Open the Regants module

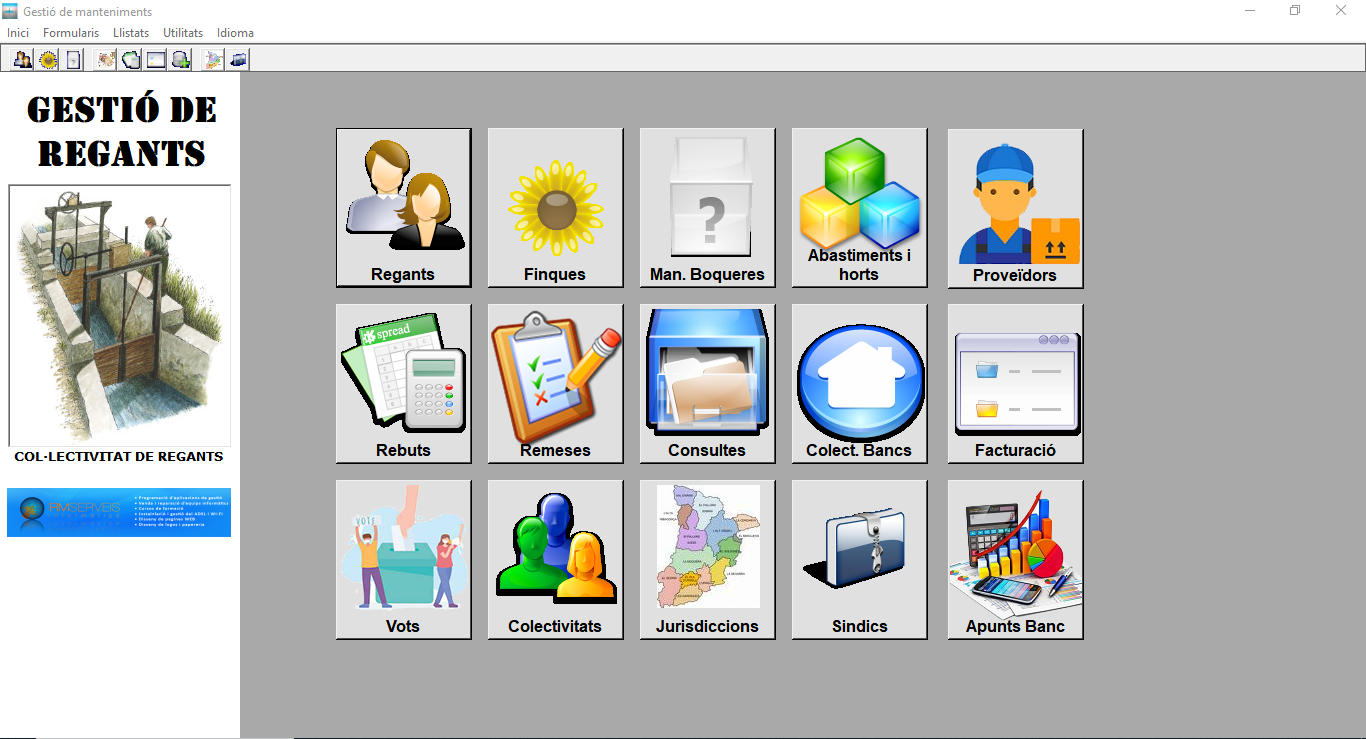pos(403,207)
